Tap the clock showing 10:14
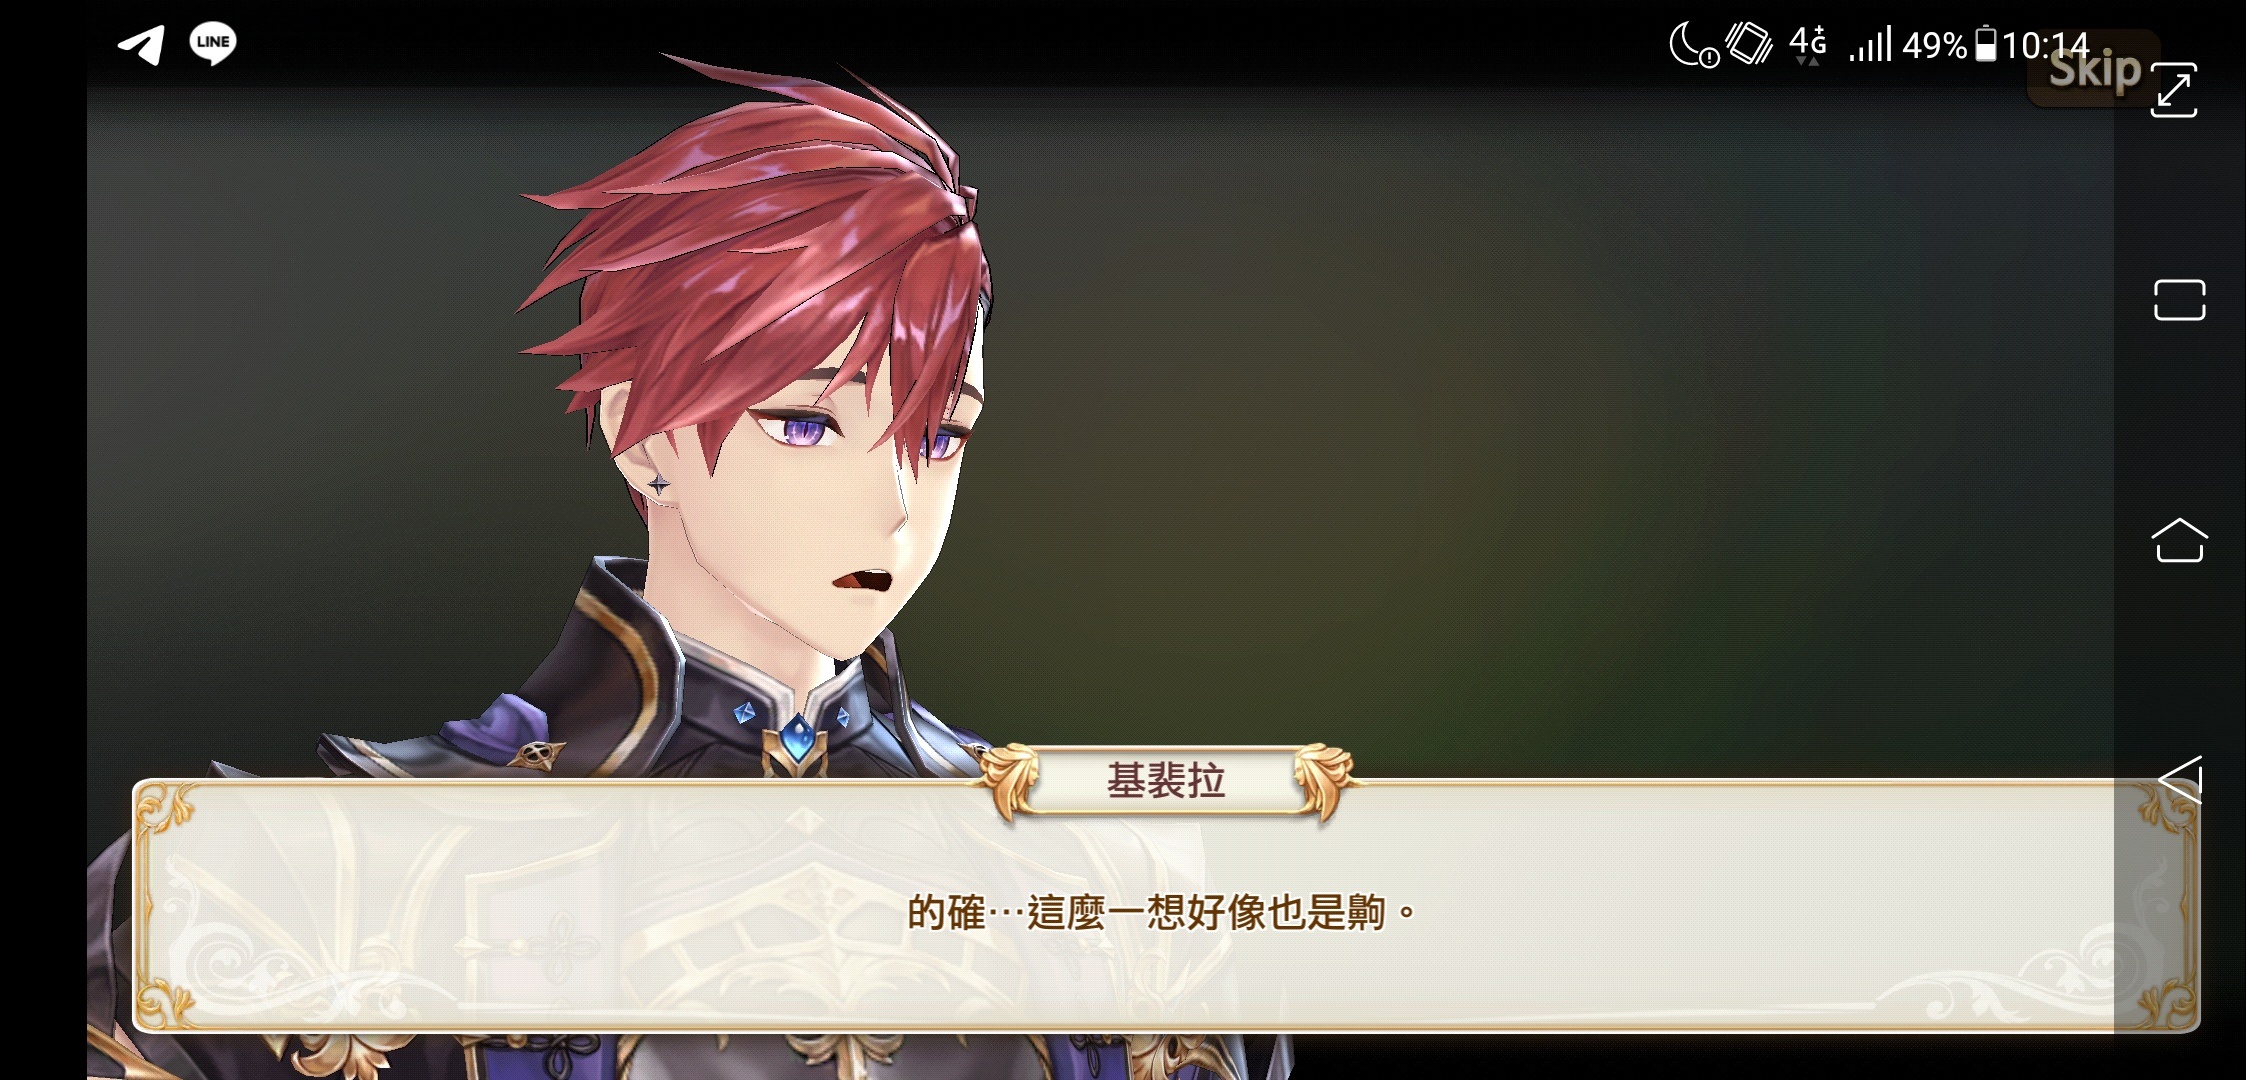The width and height of the screenshot is (2246, 1080). click(2046, 45)
